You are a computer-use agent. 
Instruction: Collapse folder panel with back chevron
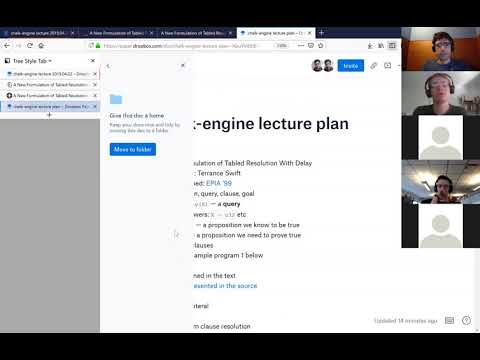108,66
